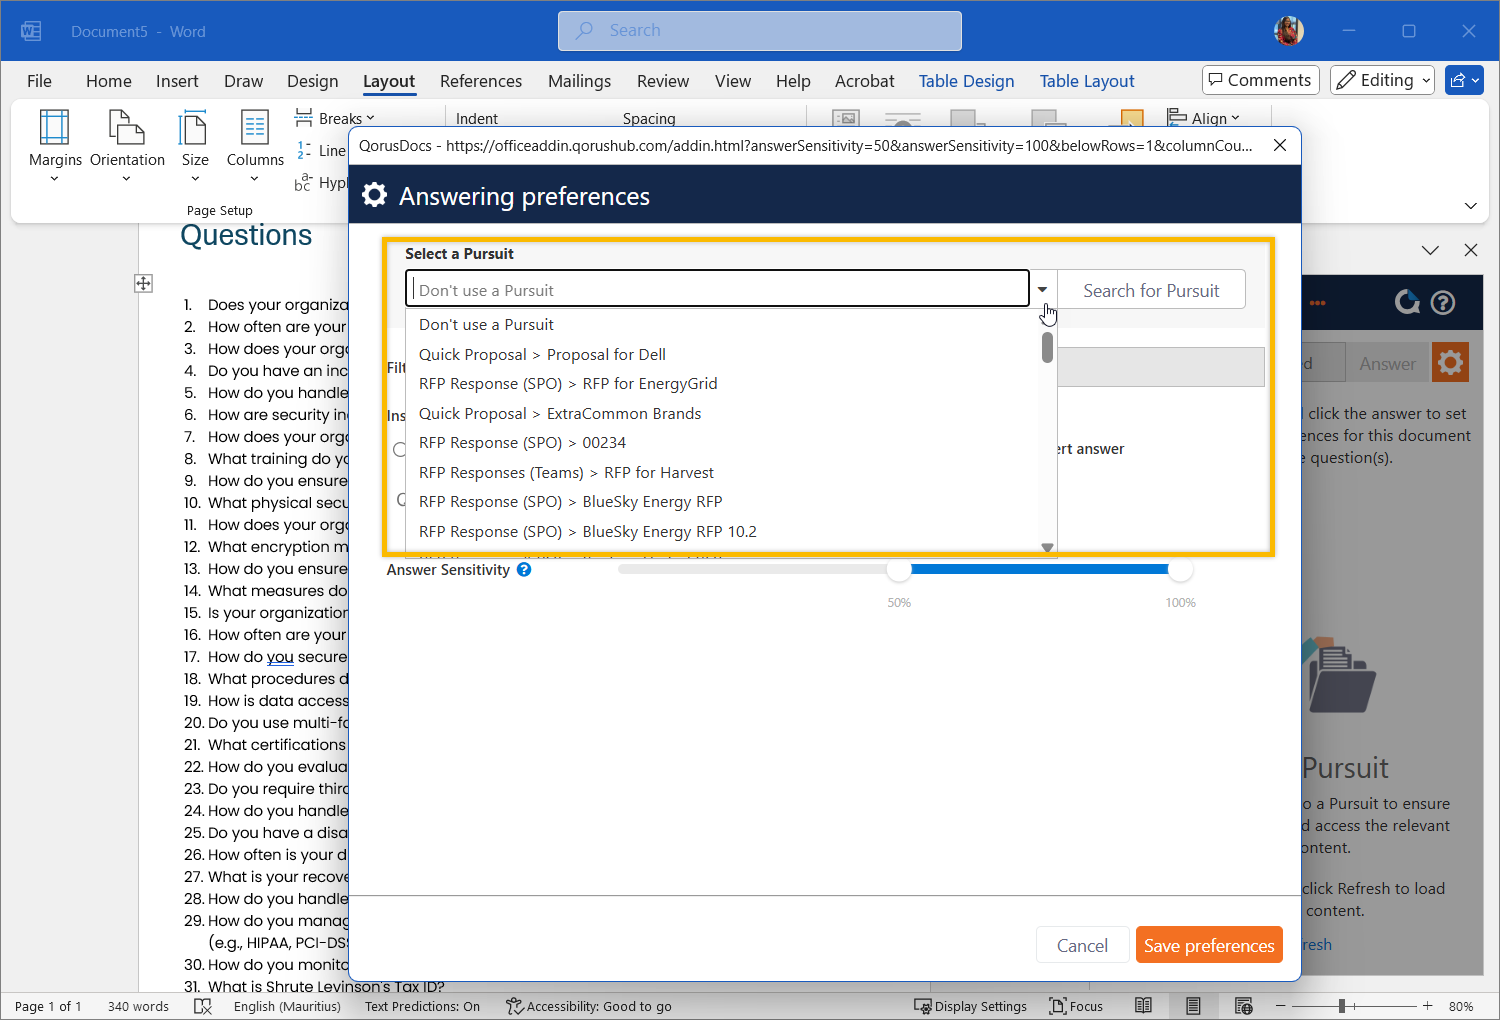
Task: Click the Answer Sensitivity help icon
Action: pos(524,570)
